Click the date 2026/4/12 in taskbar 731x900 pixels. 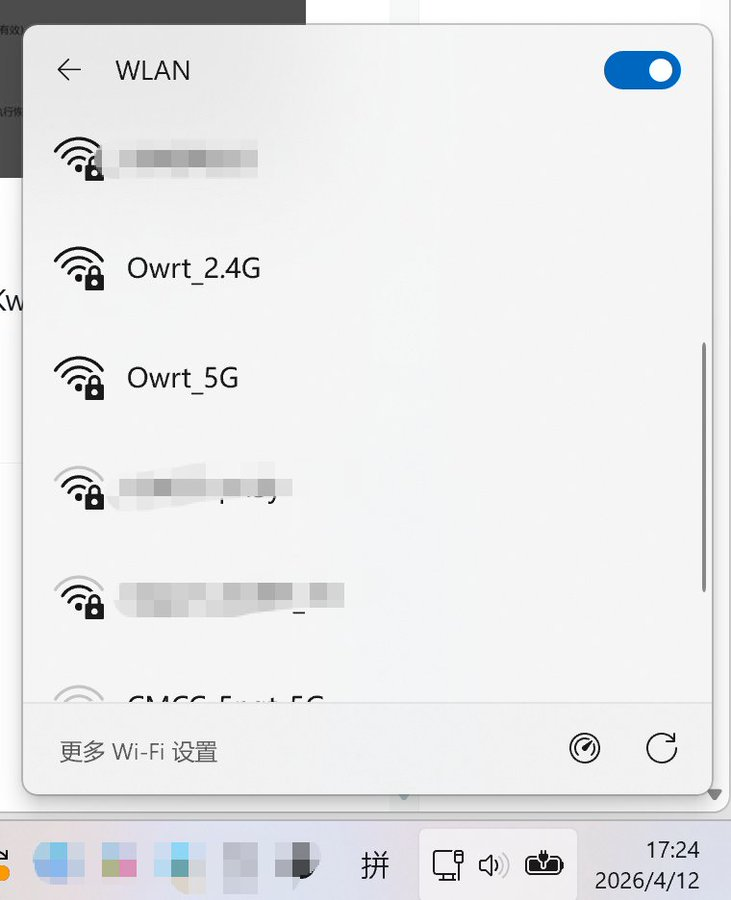(647, 880)
